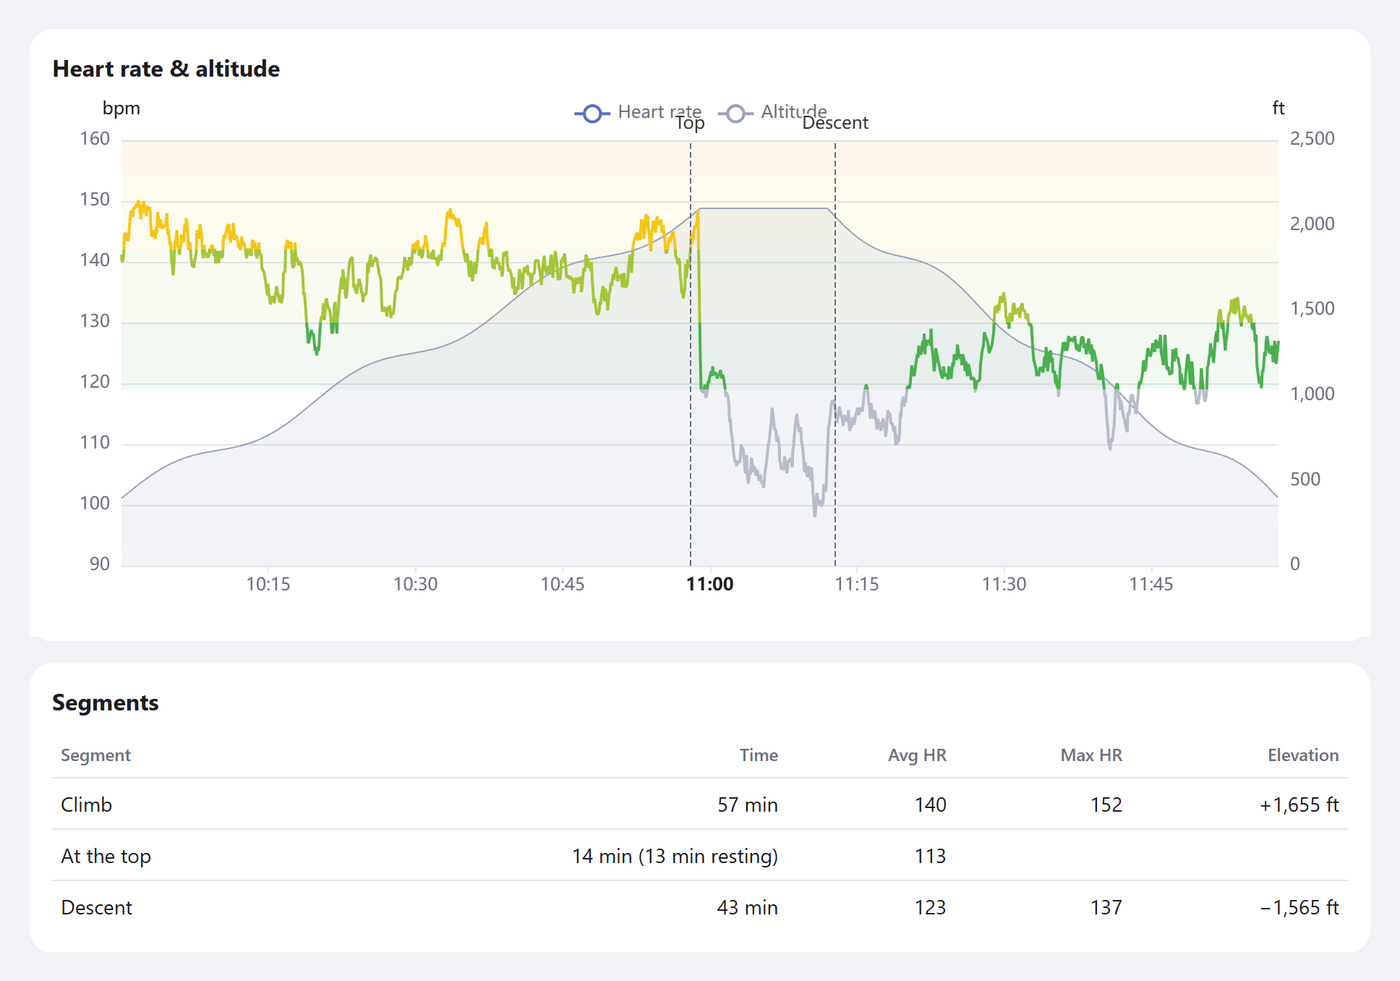Toggle the Heart rate series in the legend

click(638, 113)
